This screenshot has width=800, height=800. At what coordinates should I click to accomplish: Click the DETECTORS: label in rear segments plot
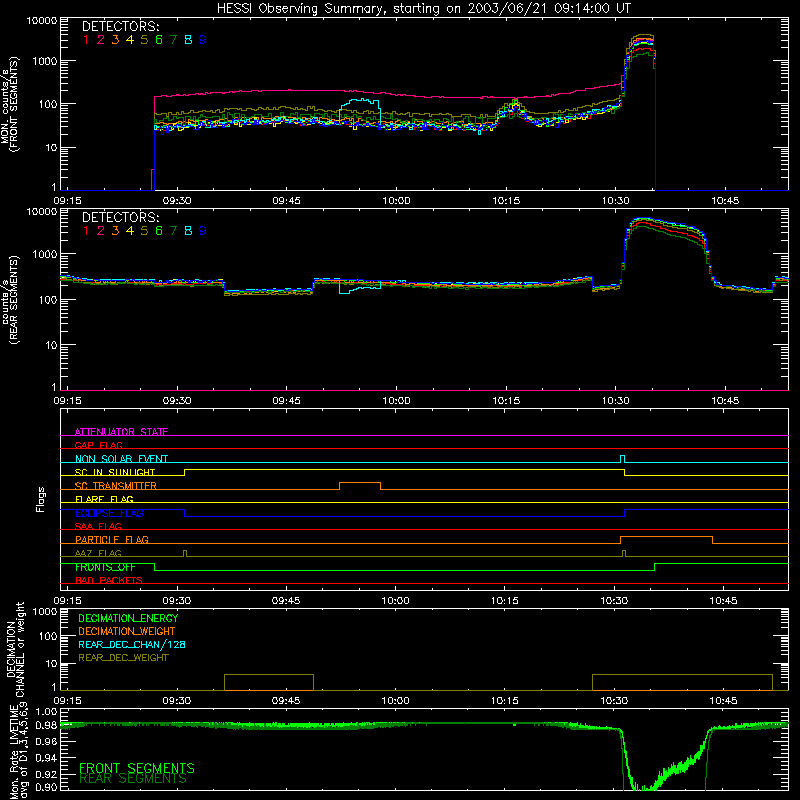tap(120, 217)
